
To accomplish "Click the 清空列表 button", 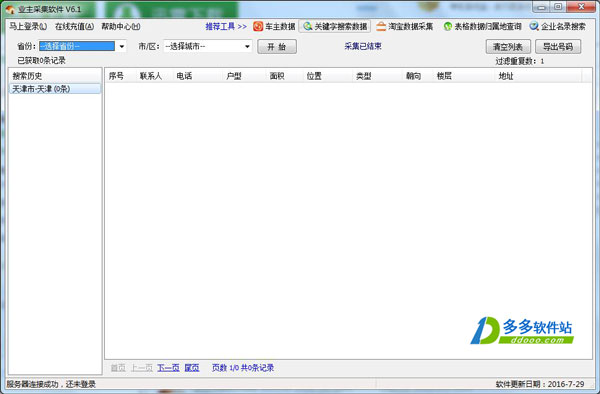I will (508, 47).
